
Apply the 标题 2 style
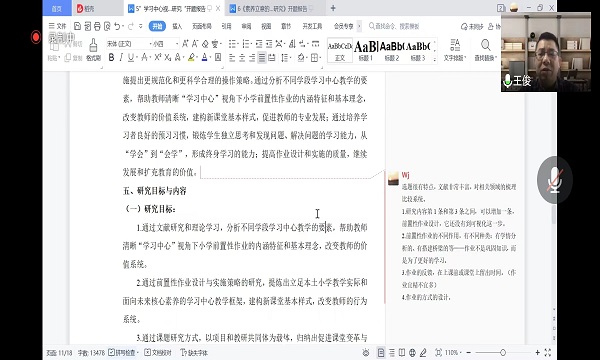(392, 50)
